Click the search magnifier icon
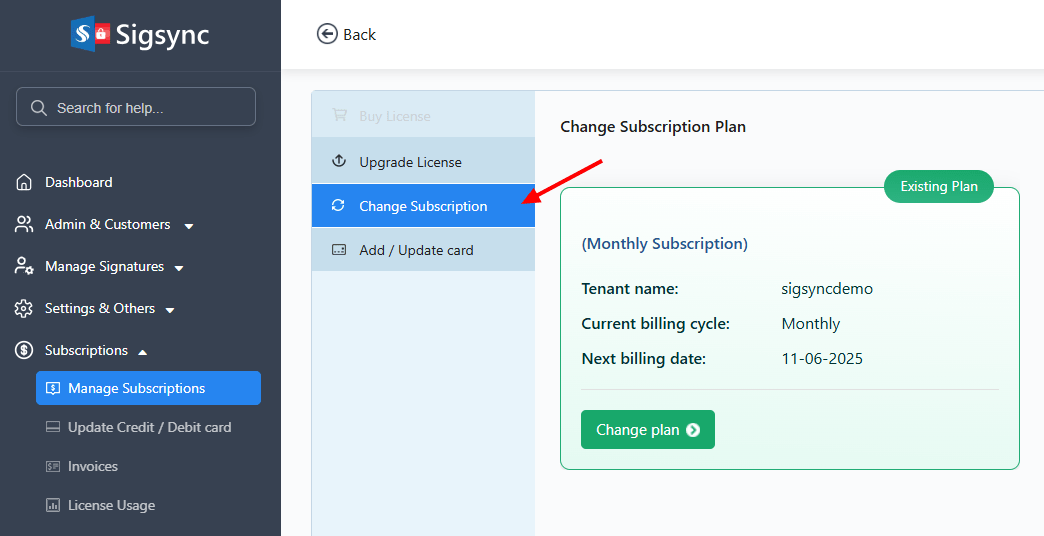This screenshot has width=1044, height=536. pos(39,108)
